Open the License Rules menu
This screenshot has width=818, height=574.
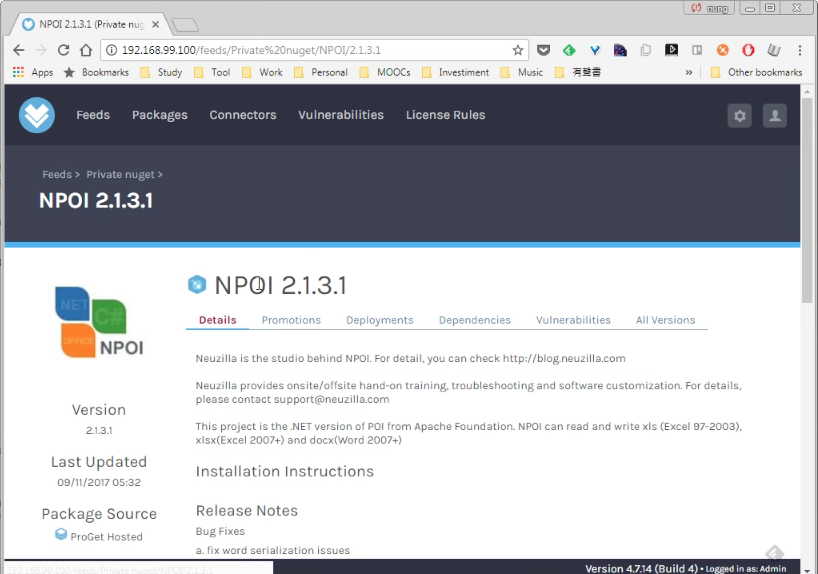pos(446,115)
